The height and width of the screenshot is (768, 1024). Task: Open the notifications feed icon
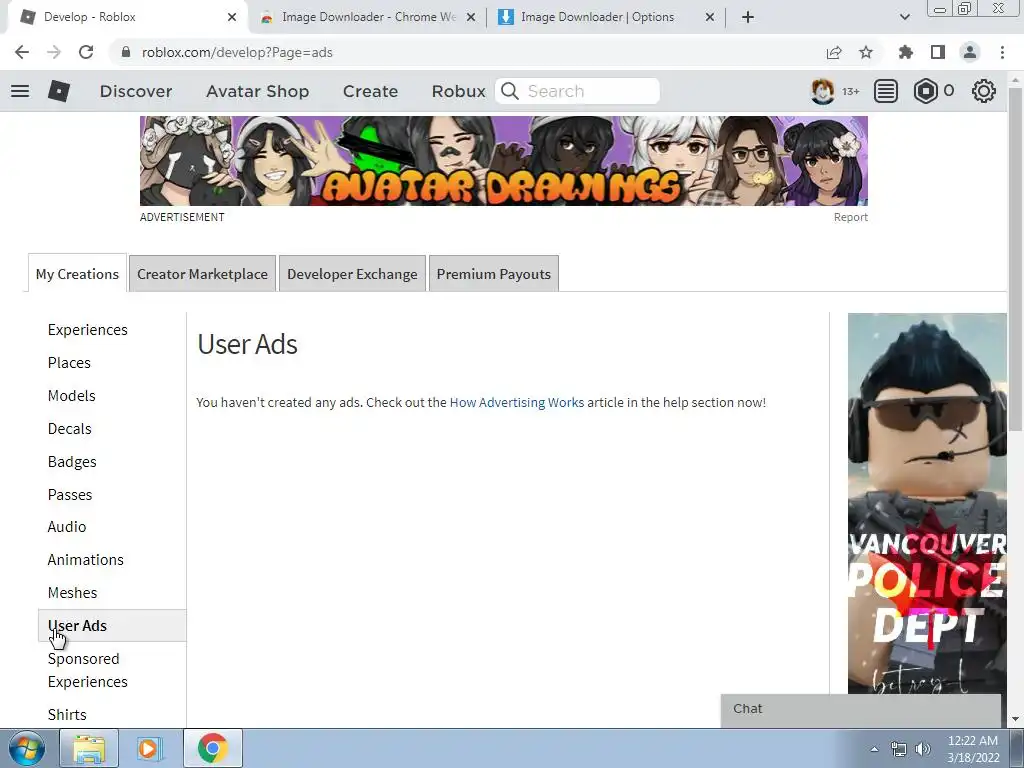pyautogui.click(x=886, y=91)
